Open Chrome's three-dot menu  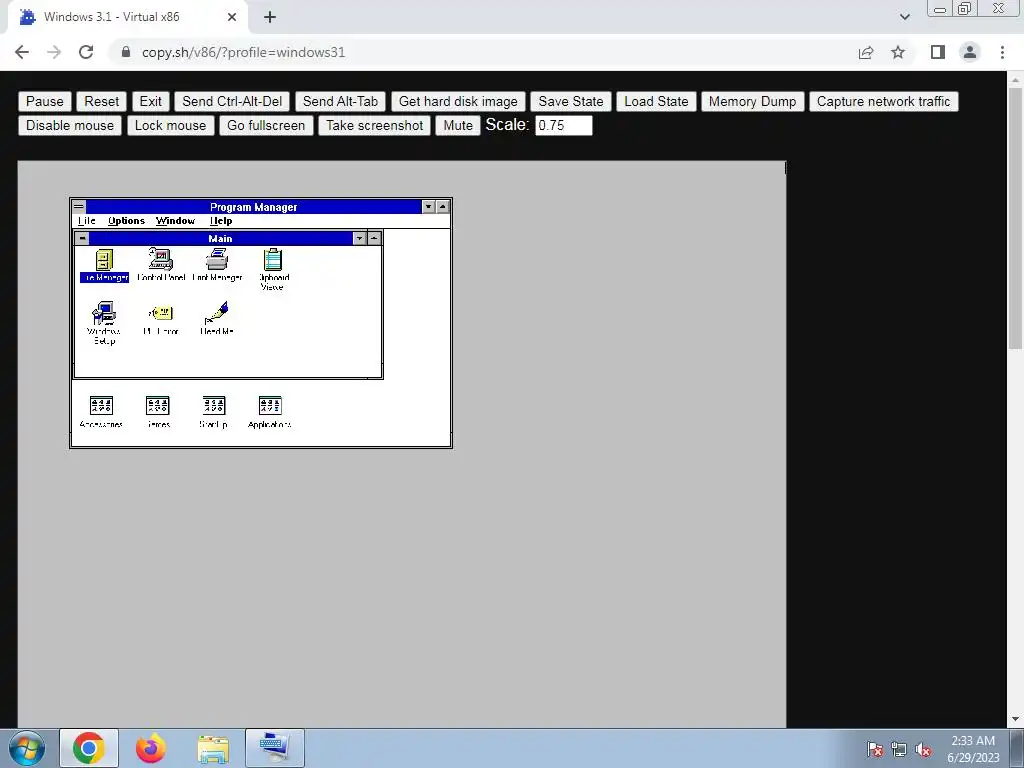(1002, 52)
